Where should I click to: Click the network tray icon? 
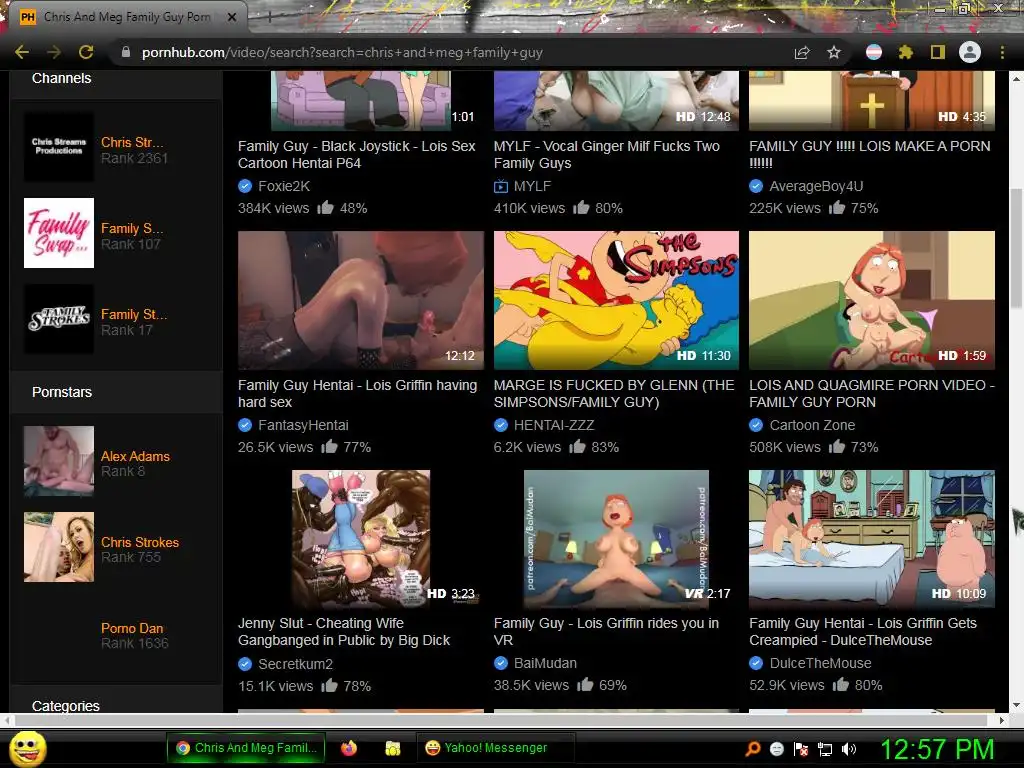[x=825, y=749]
